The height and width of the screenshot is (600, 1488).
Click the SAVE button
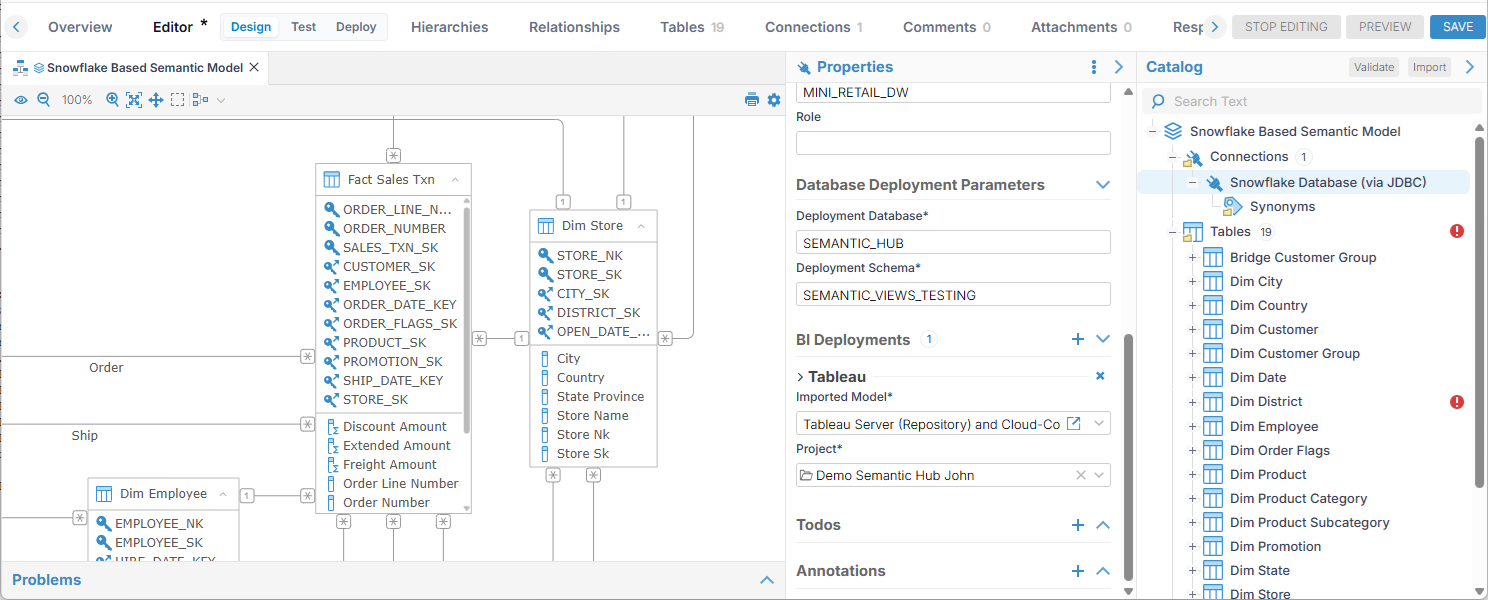tap(1457, 27)
